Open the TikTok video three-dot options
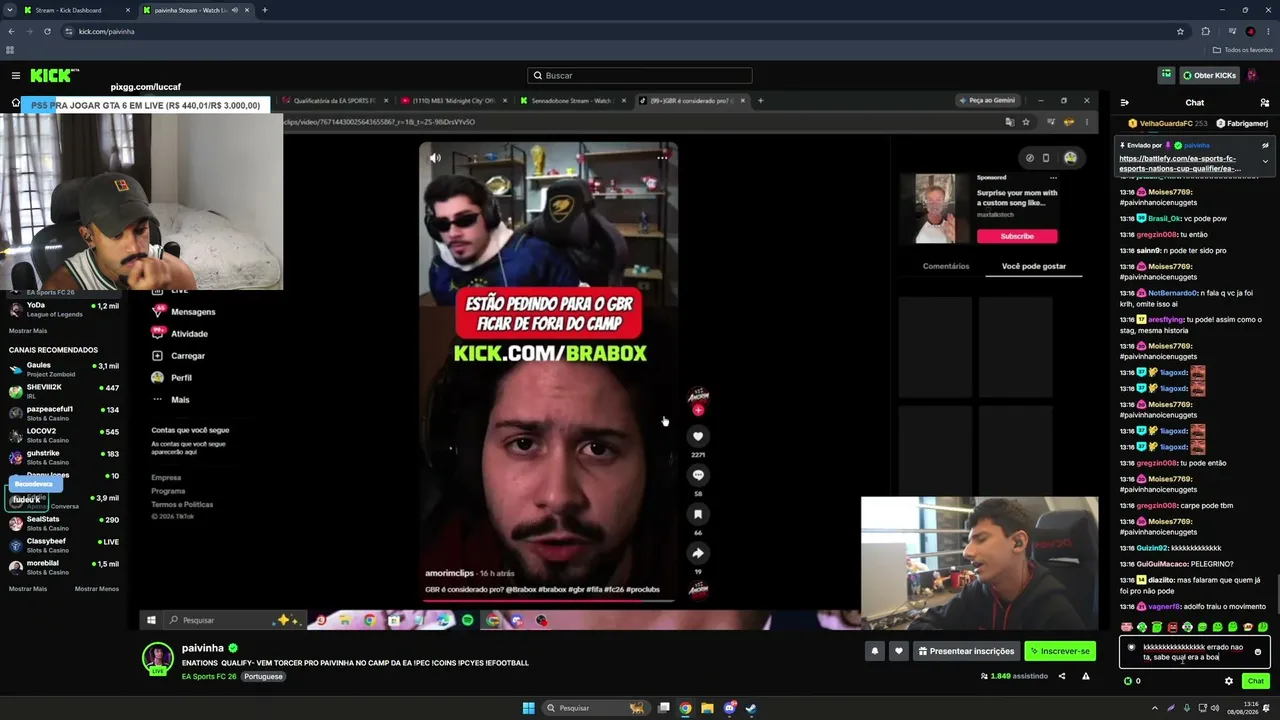 point(662,157)
